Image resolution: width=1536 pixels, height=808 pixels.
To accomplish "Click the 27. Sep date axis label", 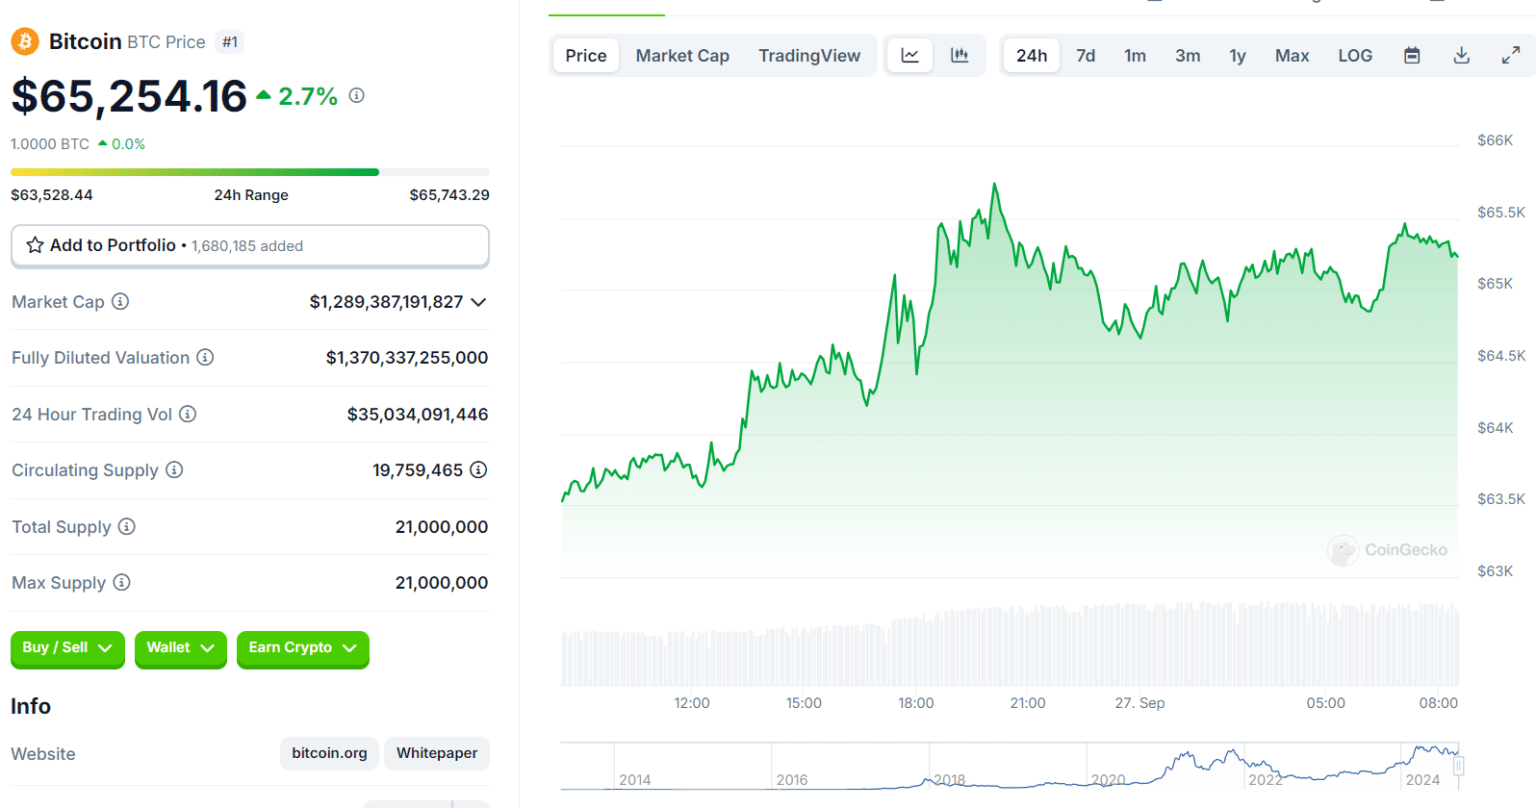I will (x=1140, y=703).
